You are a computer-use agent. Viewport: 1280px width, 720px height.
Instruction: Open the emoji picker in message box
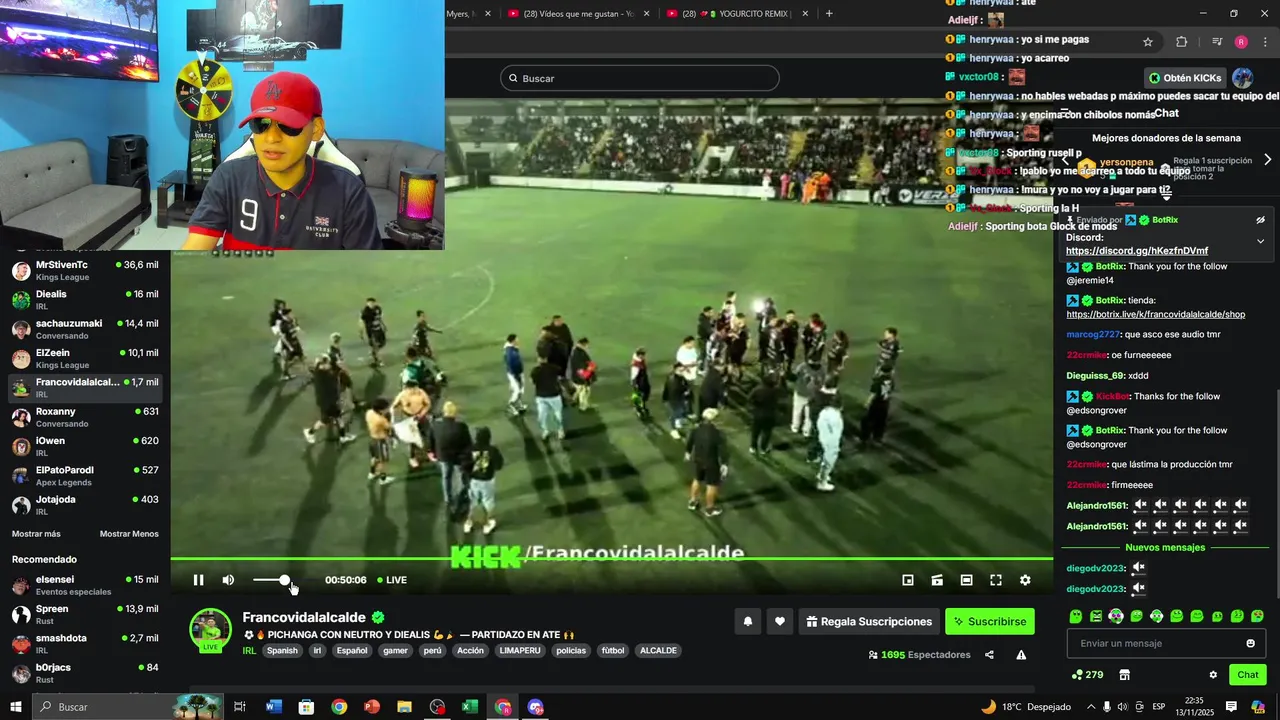pyautogui.click(x=1251, y=643)
